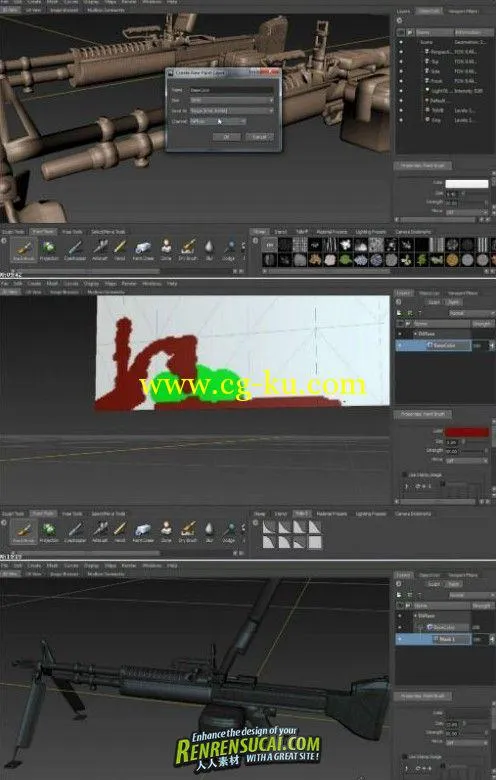The width and height of the screenshot is (496, 780).
Task: Click Name field in Create New Paint Layer dialog
Action: click(x=231, y=90)
